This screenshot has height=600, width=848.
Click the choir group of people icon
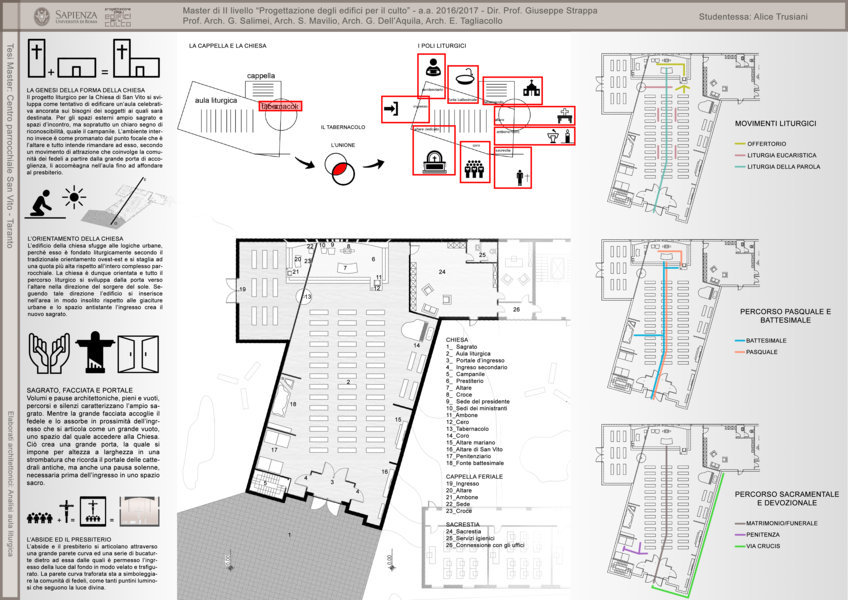tap(474, 169)
